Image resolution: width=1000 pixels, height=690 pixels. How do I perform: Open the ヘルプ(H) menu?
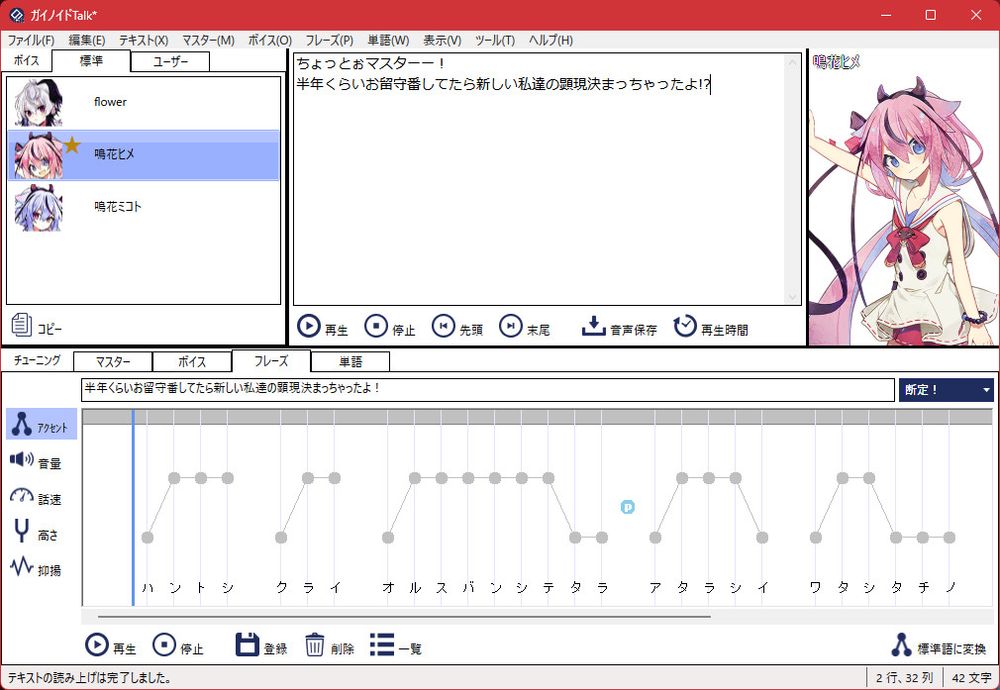tap(551, 40)
